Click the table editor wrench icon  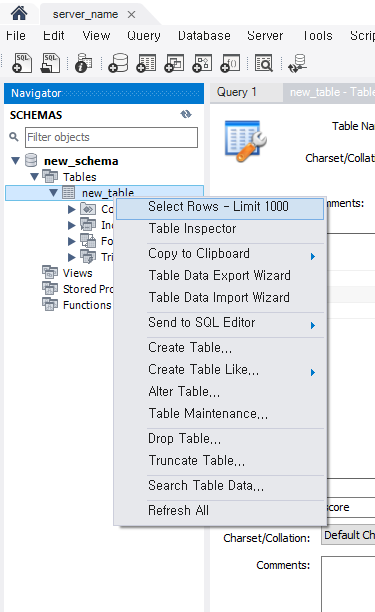pos(245,141)
